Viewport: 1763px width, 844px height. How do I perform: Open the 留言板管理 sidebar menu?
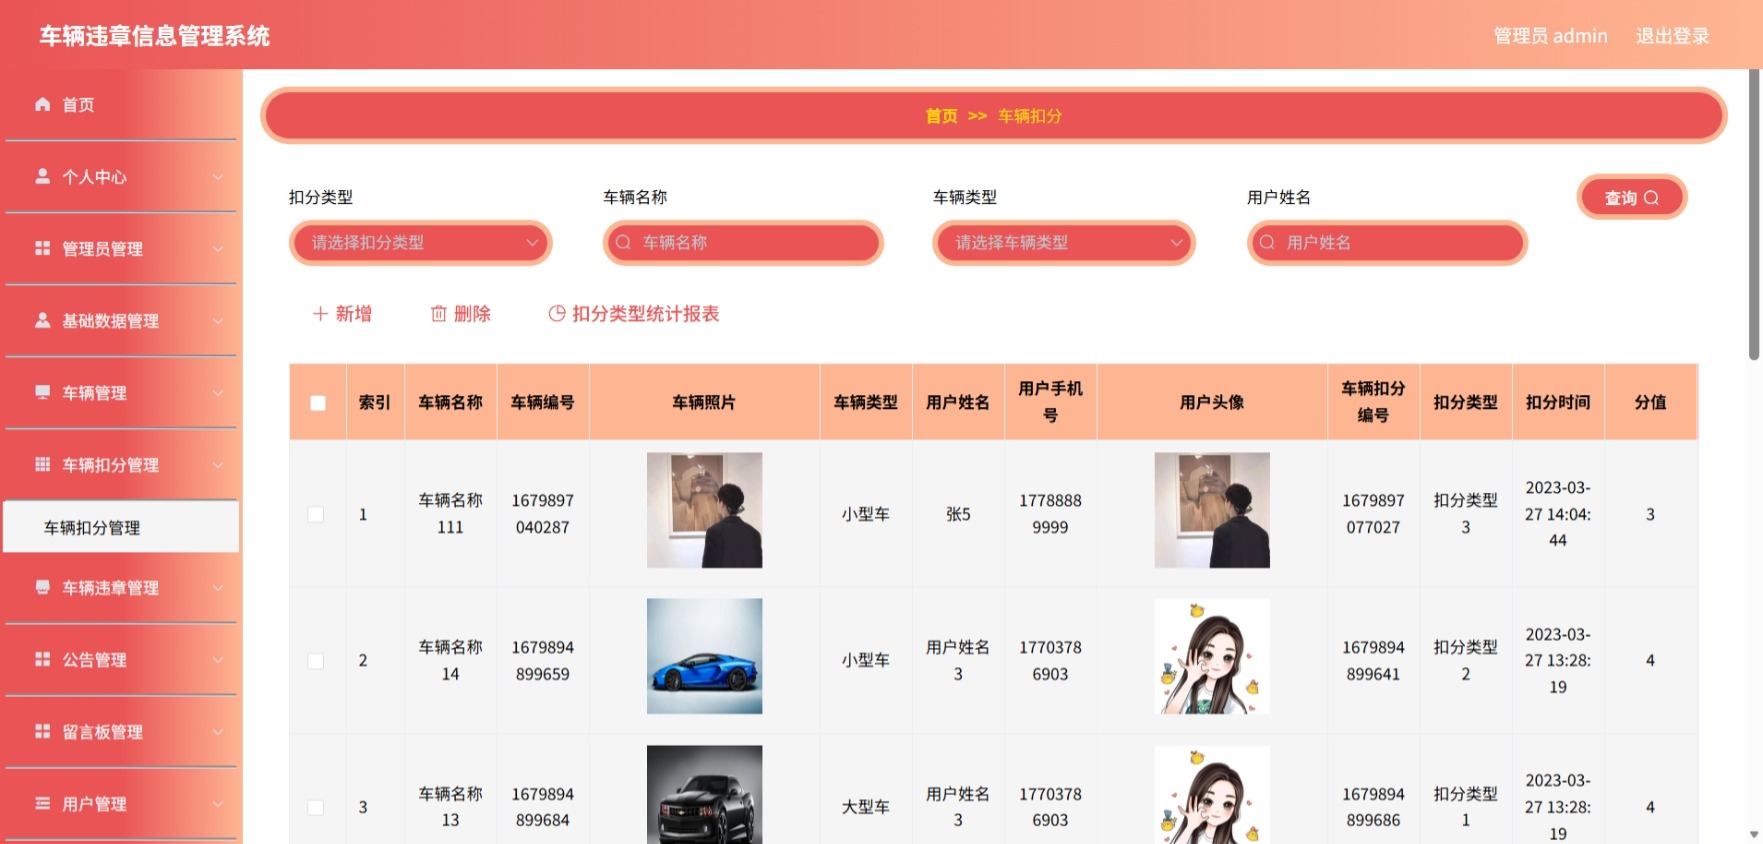coord(121,732)
